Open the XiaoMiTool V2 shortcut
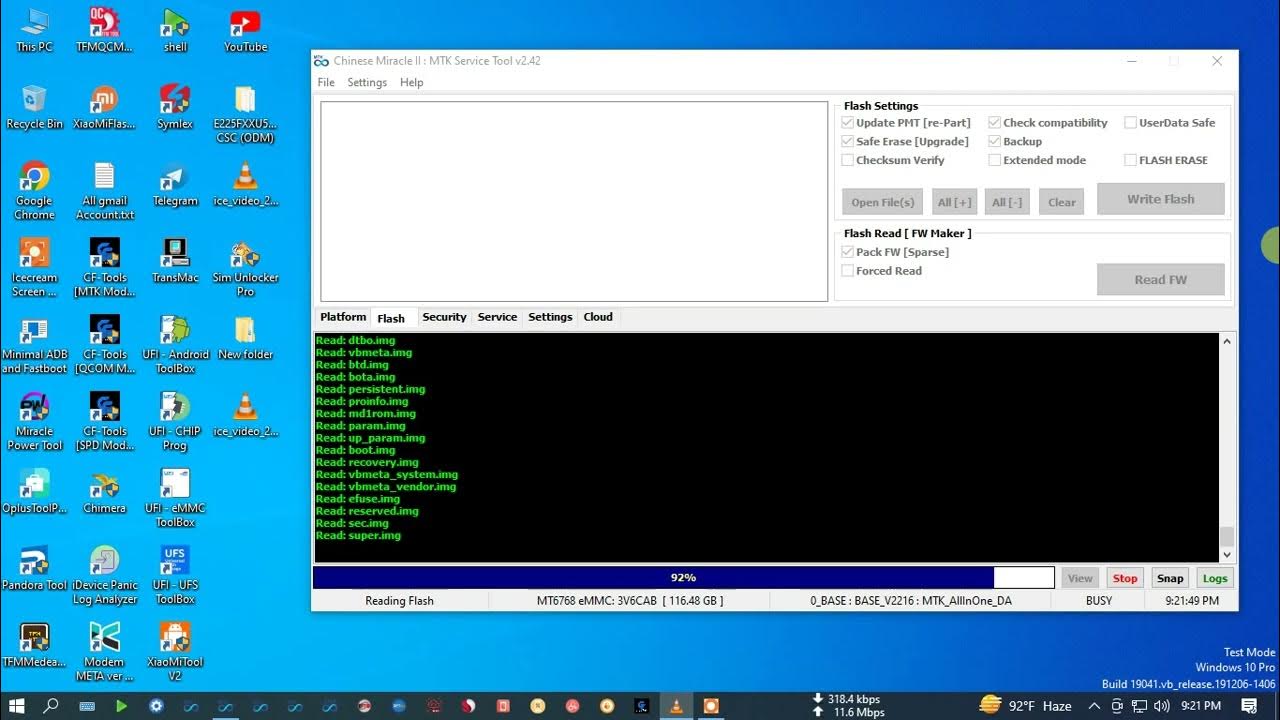 click(175, 653)
